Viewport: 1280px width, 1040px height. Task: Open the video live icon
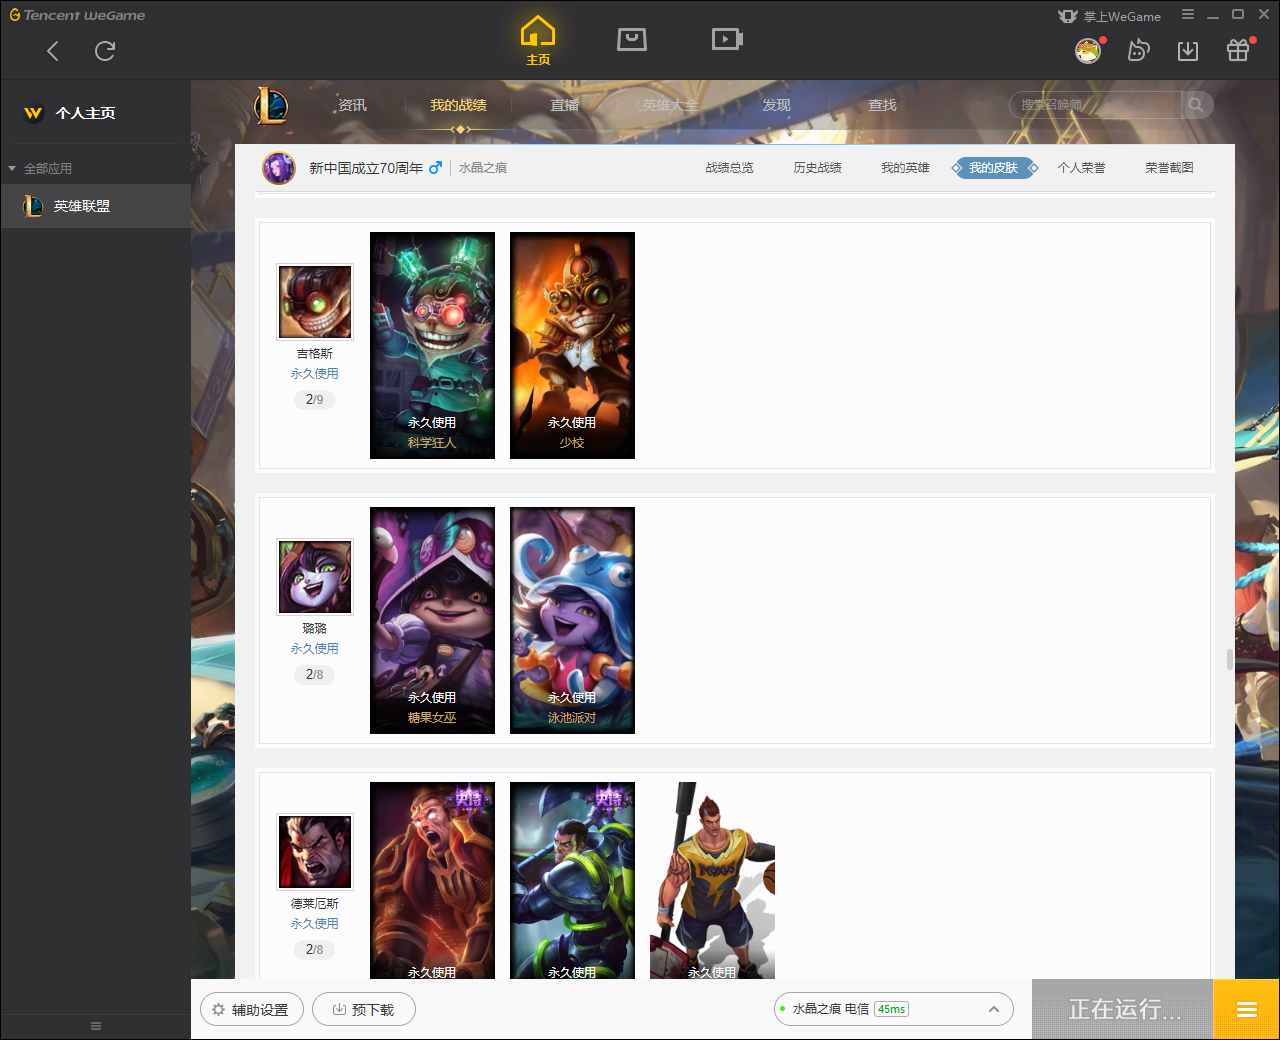tap(727, 39)
